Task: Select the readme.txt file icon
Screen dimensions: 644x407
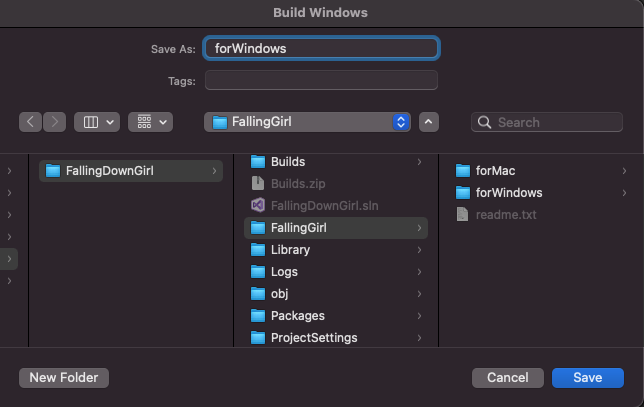Action: pos(462,214)
